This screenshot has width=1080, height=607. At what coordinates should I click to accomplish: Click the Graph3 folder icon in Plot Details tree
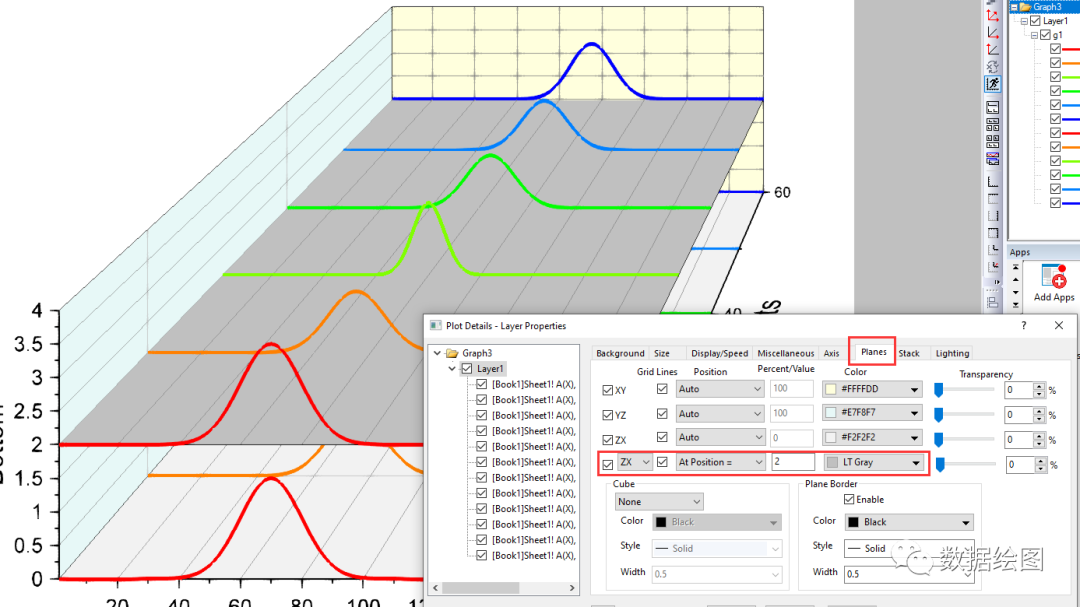(452, 353)
